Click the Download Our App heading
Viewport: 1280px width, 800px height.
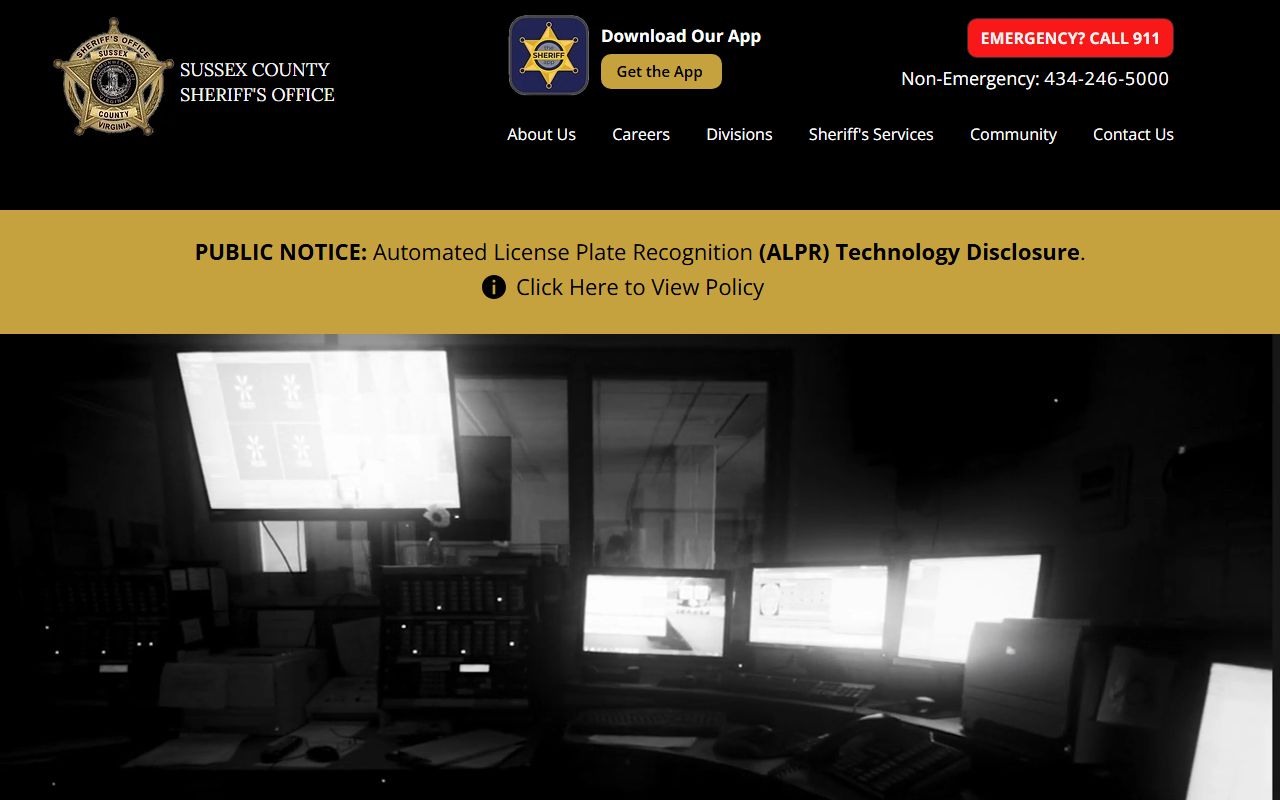[x=681, y=36]
